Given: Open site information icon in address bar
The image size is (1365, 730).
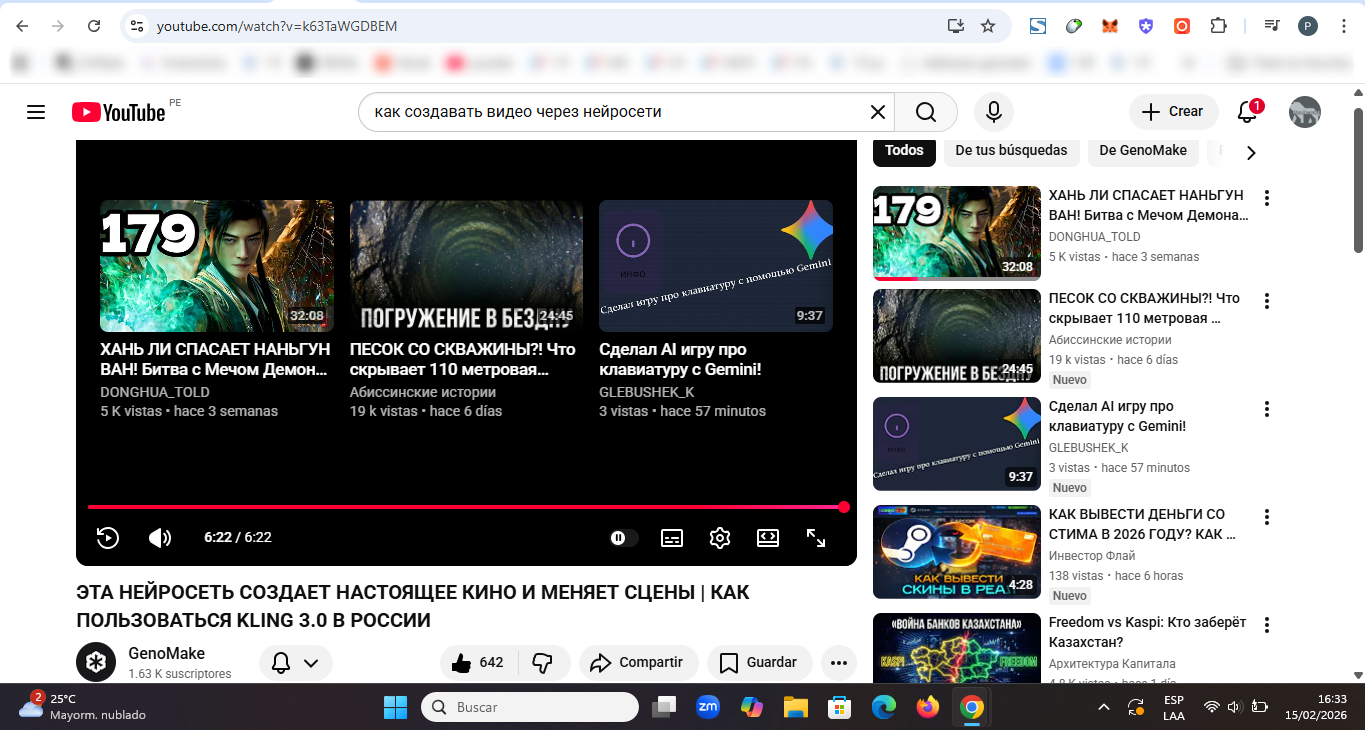Looking at the screenshot, I should tap(138, 26).
